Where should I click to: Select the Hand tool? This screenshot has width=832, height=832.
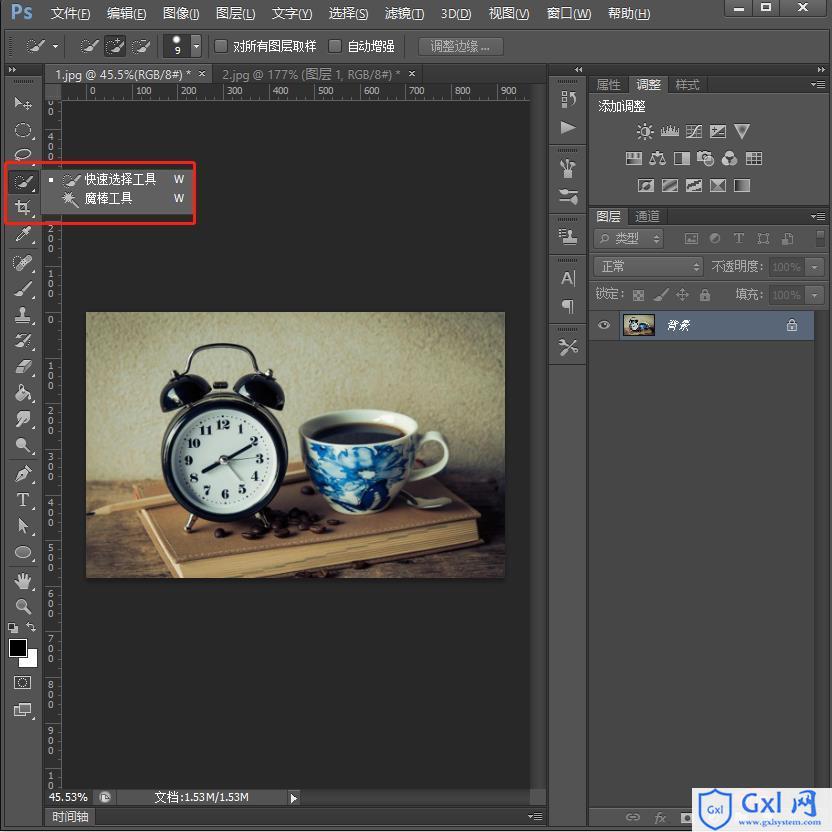[x=23, y=581]
